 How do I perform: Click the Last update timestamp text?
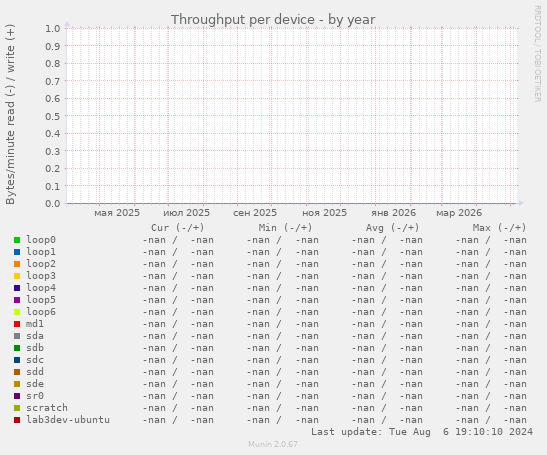[x=422, y=432]
